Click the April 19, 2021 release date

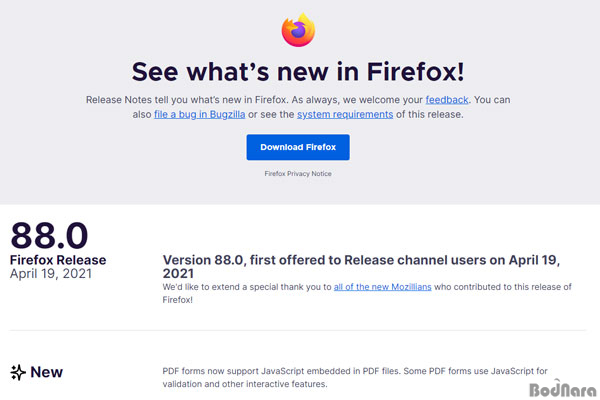coord(51,274)
